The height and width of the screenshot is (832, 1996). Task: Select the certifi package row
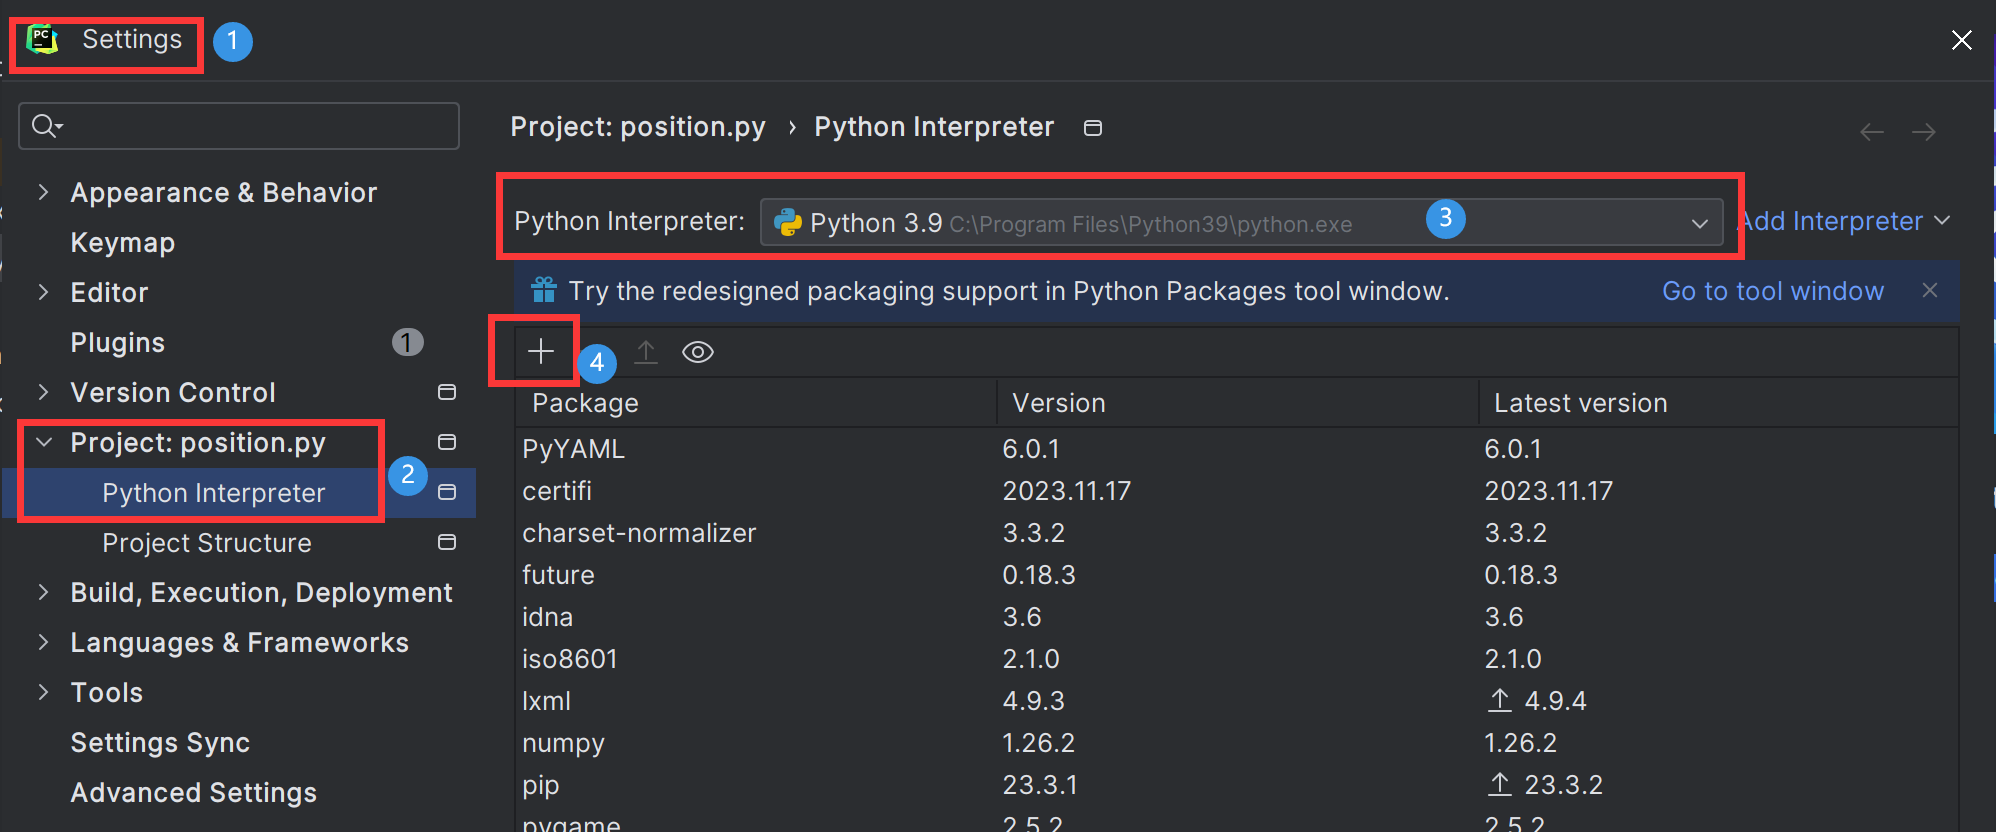(x=1236, y=491)
